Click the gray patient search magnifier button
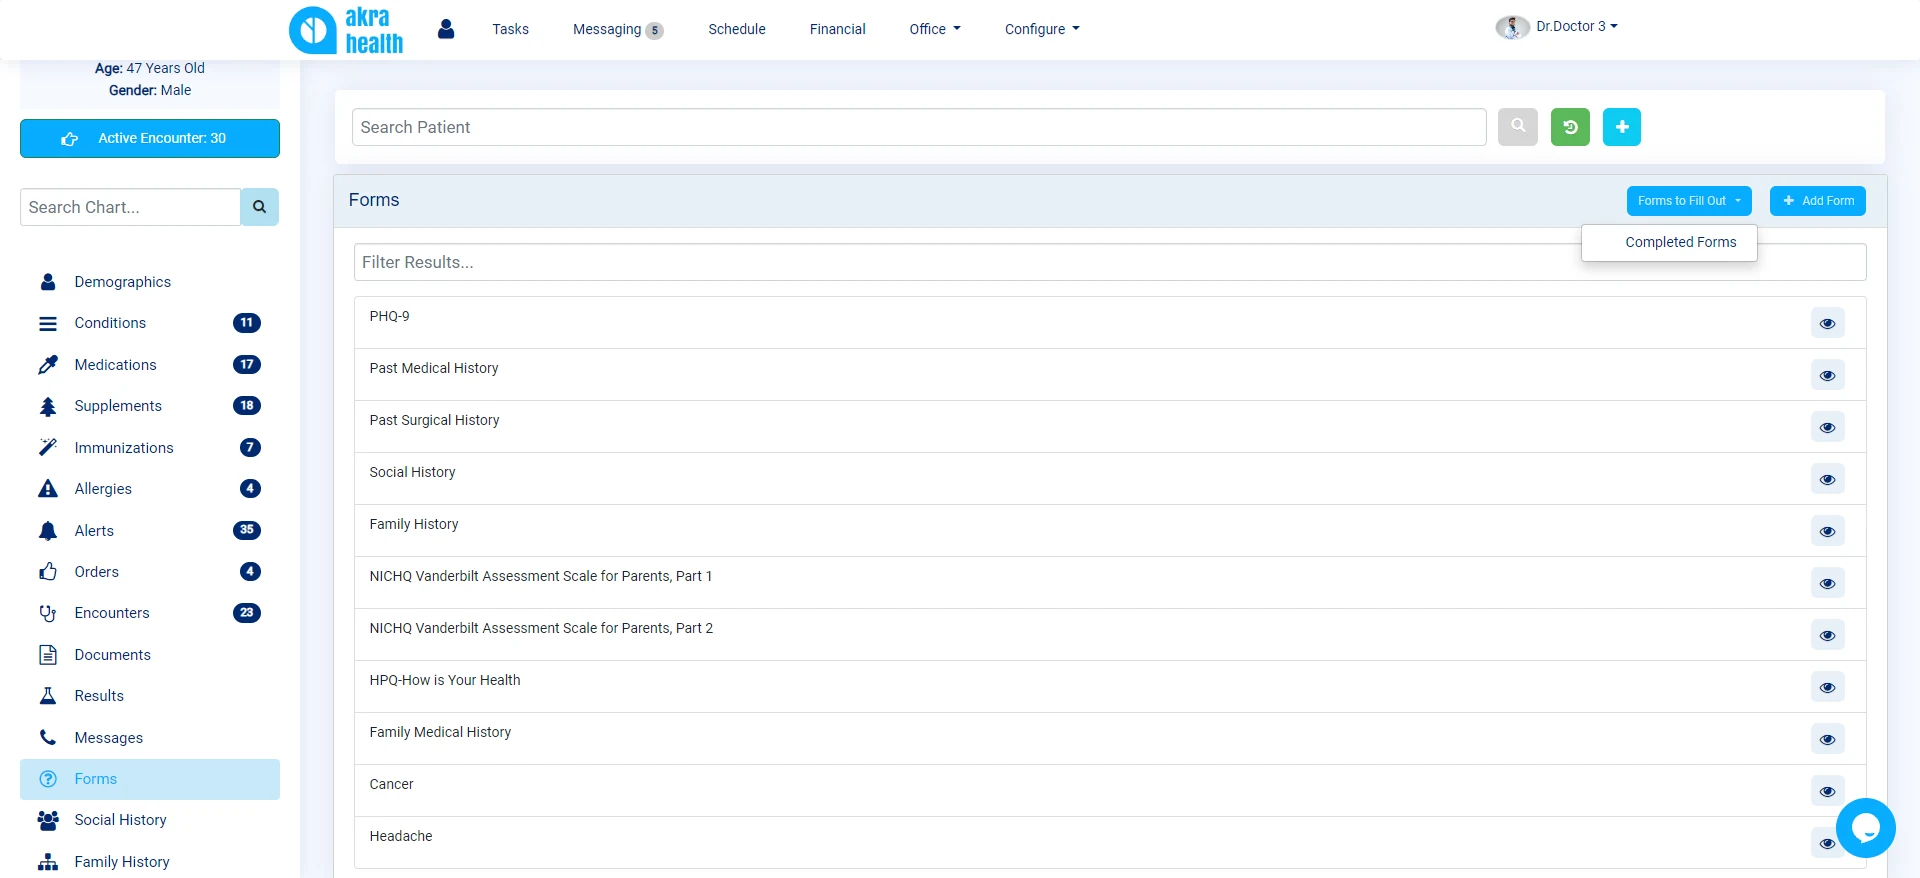 (x=1517, y=127)
